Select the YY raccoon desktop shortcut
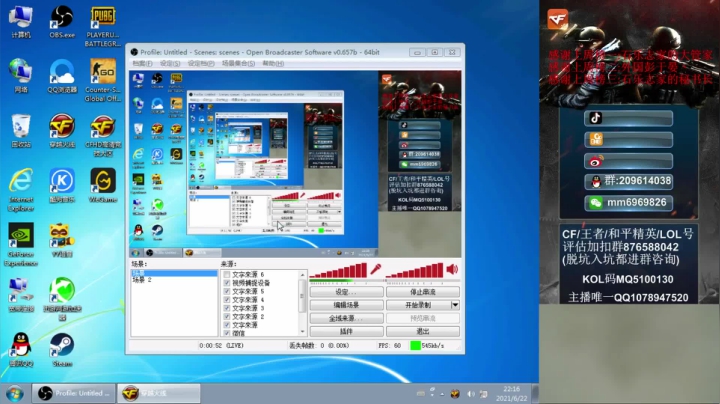The height and width of the screenshot is (404, 720). [x=62, y=240]
